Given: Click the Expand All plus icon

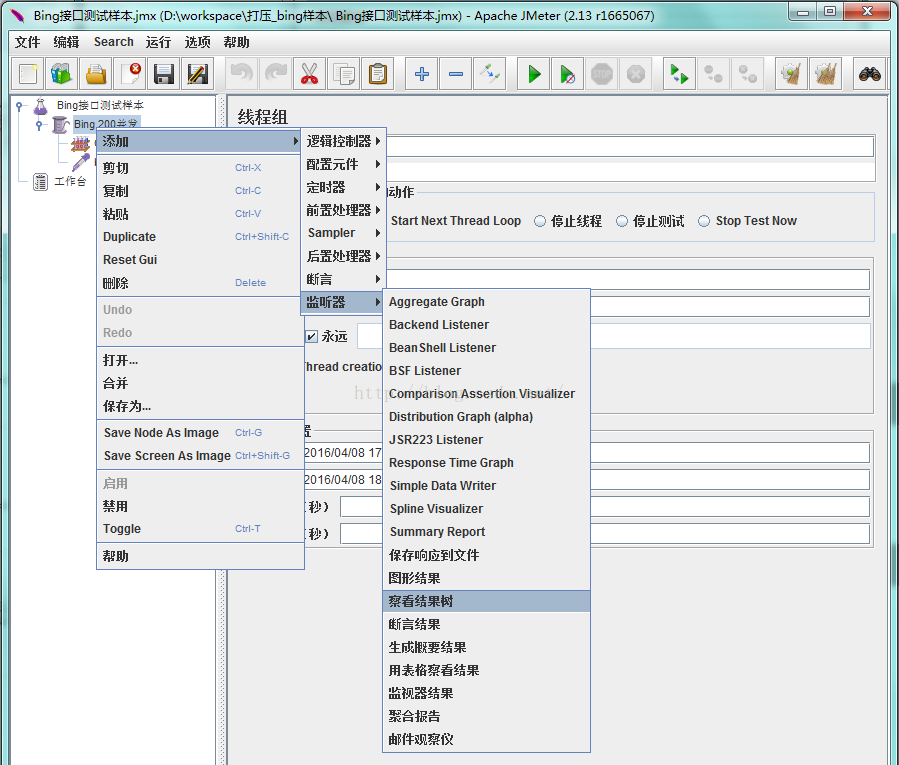Looking at the screenshot, I should [422, 74].
